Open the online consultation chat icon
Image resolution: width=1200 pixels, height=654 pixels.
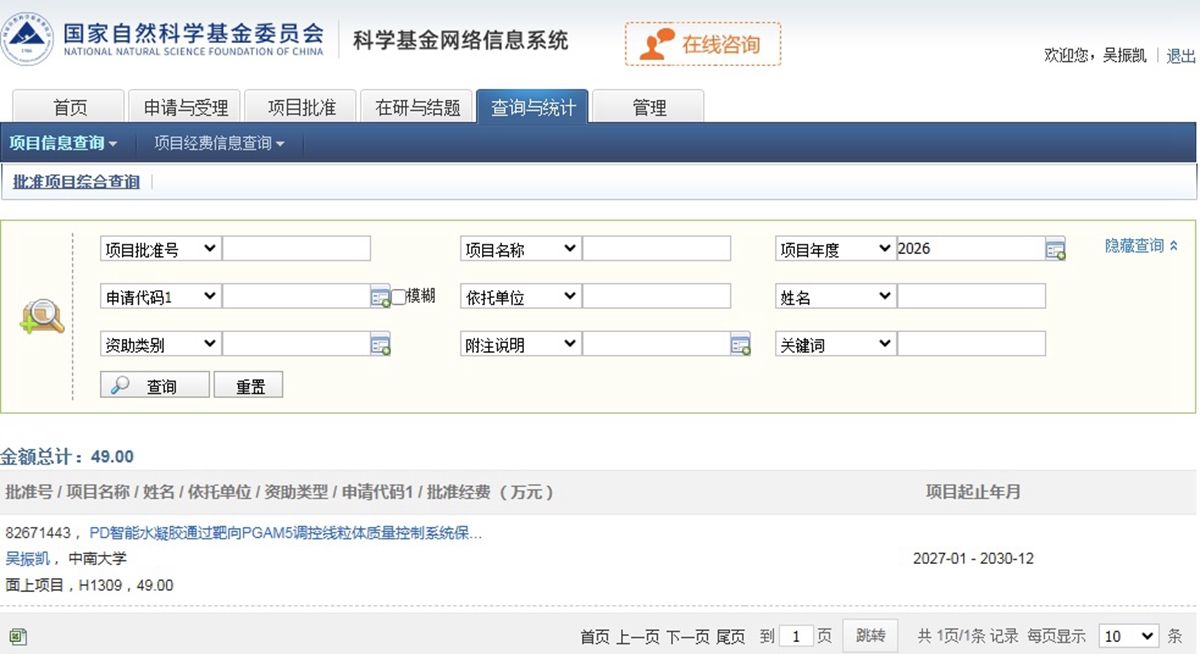(x=657, y=44)
